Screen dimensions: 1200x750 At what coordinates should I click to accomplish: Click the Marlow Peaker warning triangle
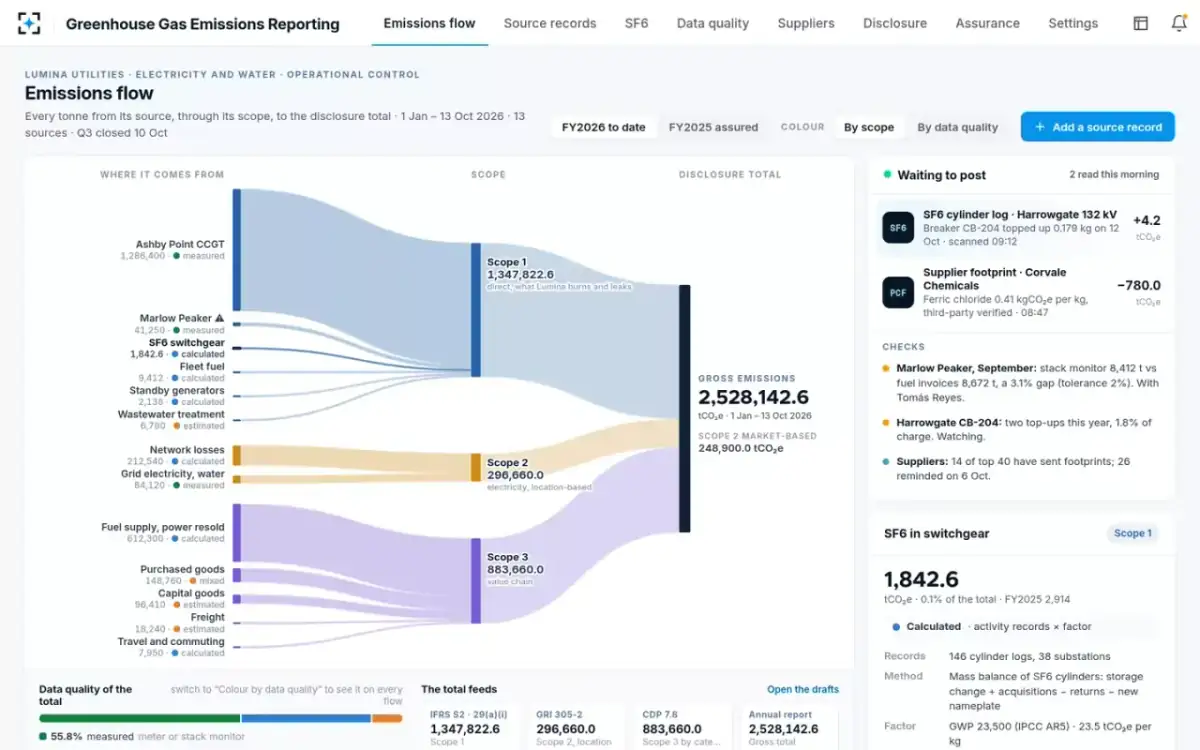pos(220,318)
